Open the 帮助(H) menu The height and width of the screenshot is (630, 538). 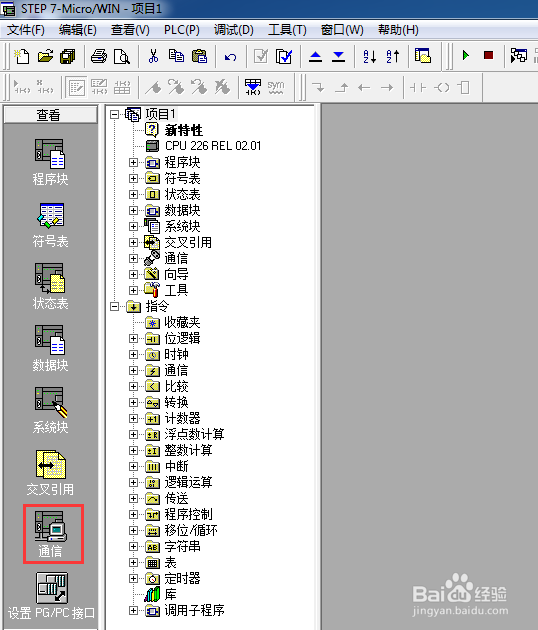click(x=398, y=30)
